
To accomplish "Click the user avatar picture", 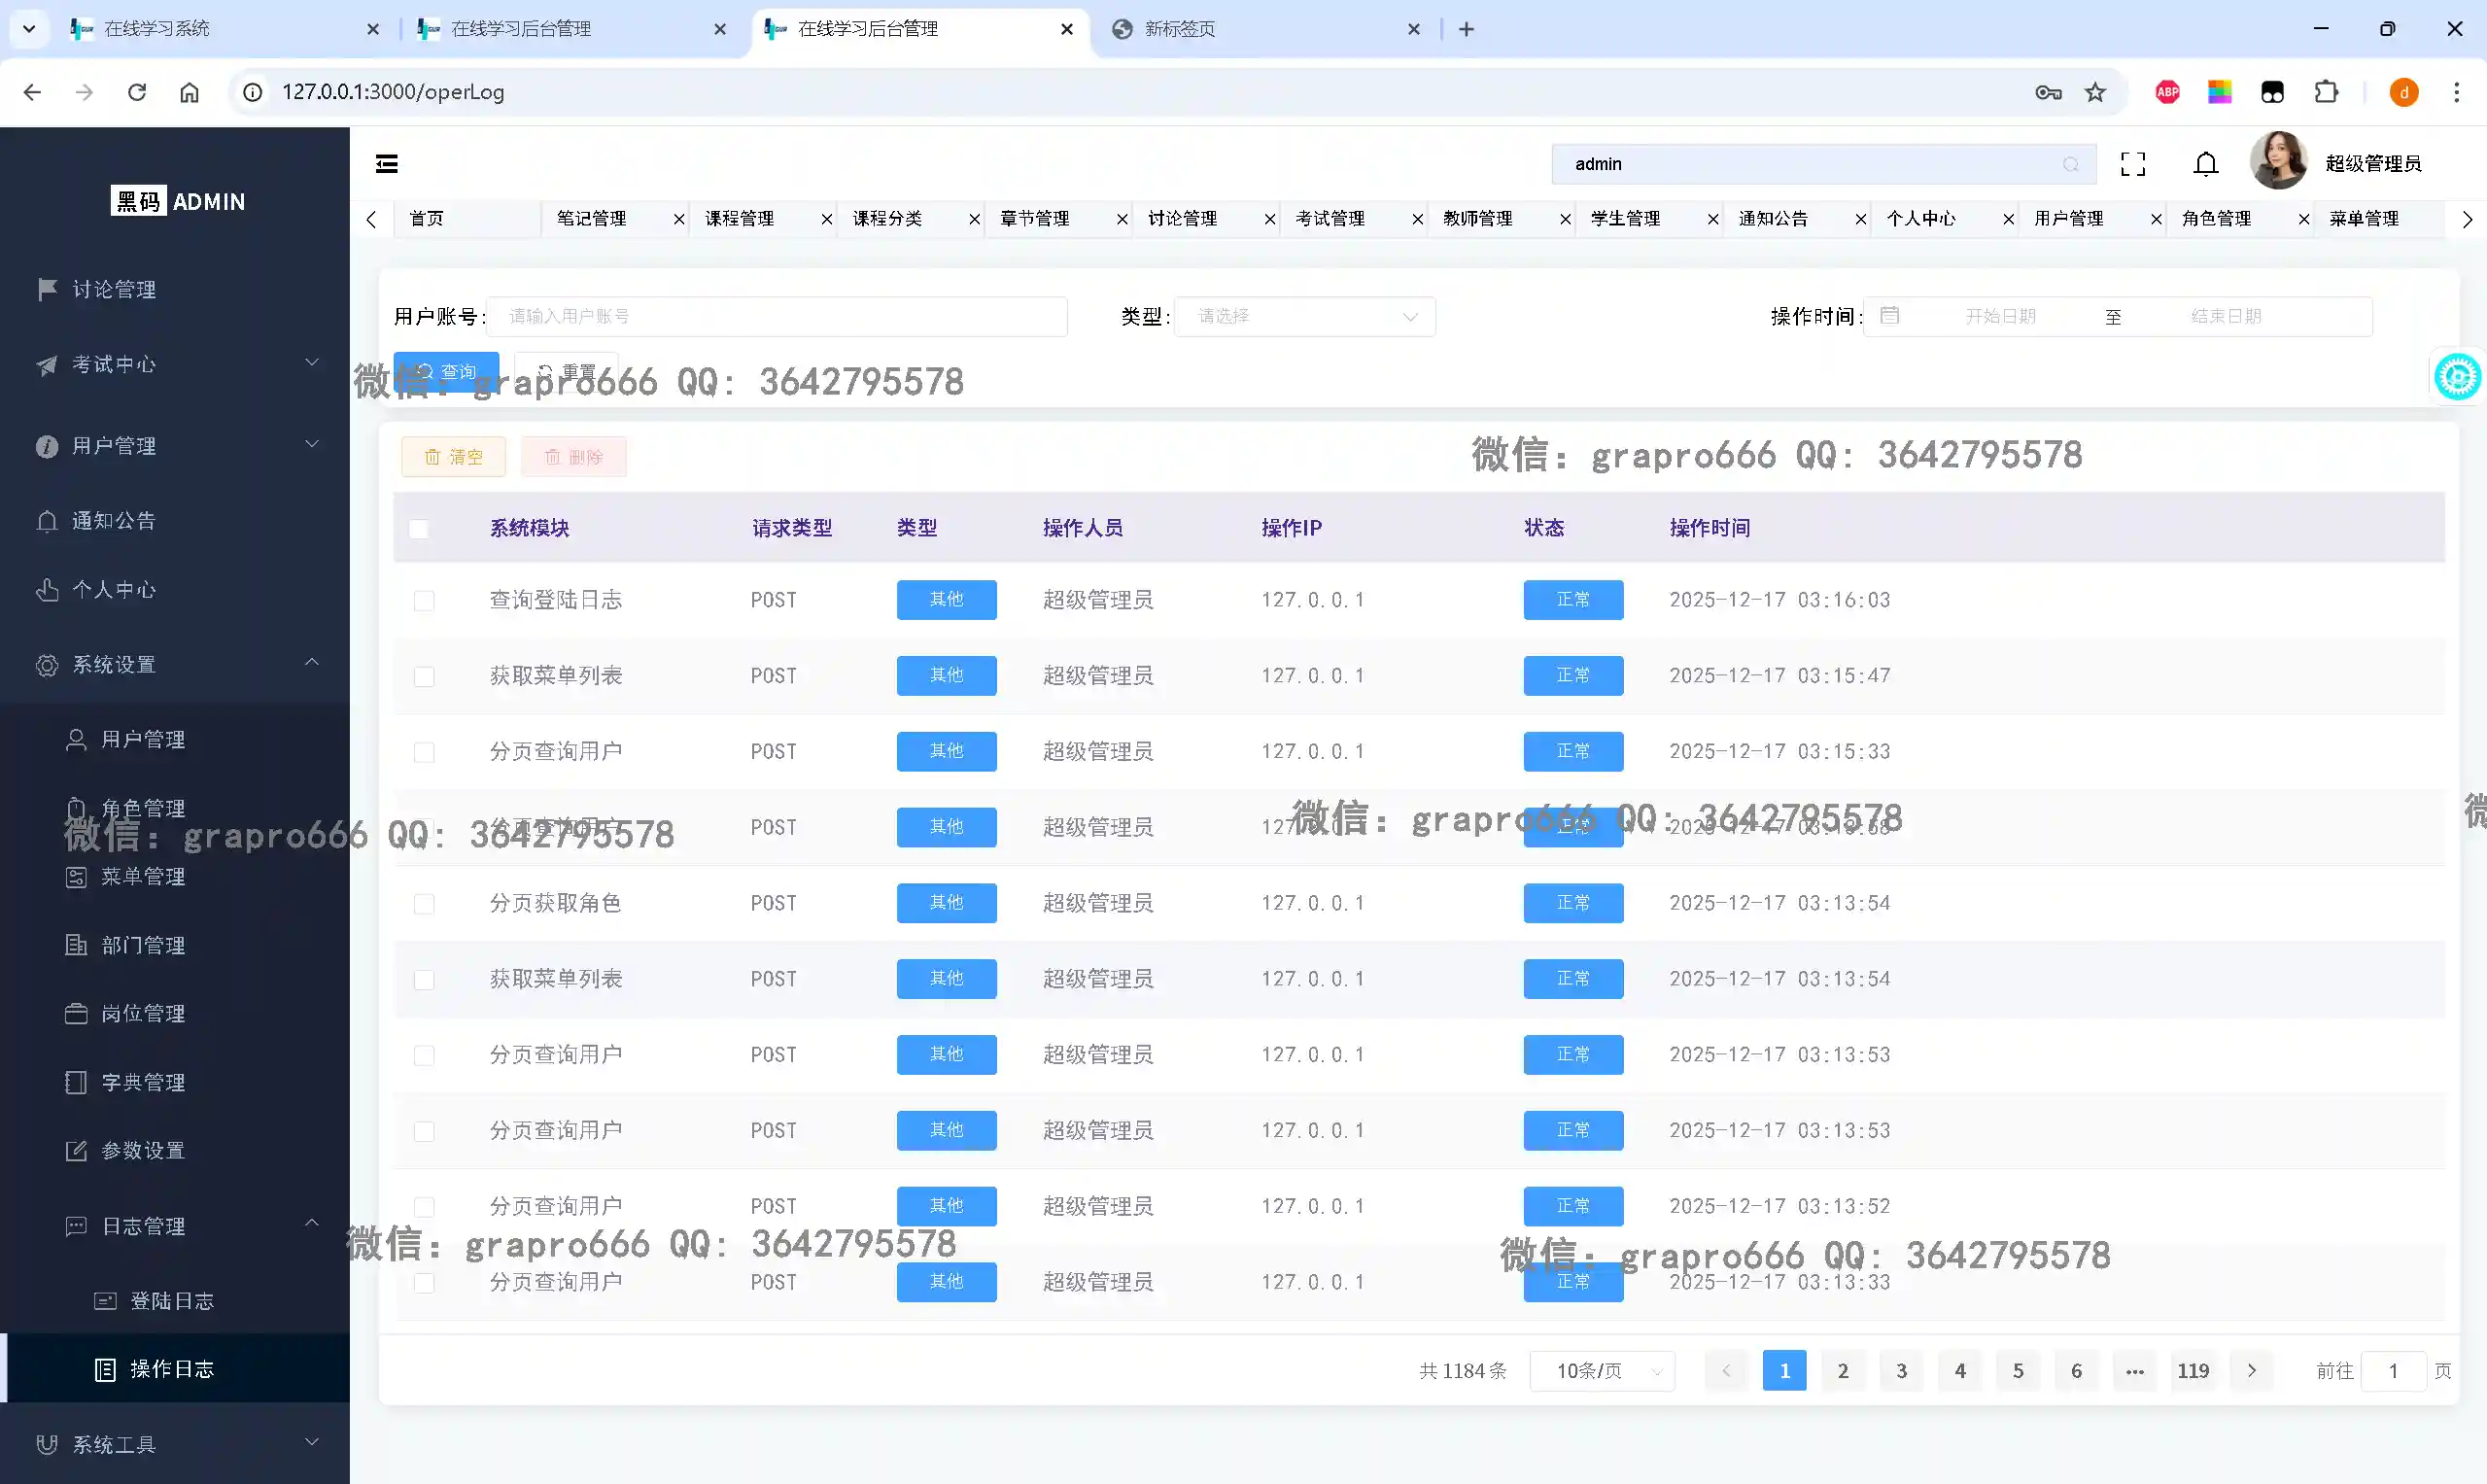I will coord(2277,161).
